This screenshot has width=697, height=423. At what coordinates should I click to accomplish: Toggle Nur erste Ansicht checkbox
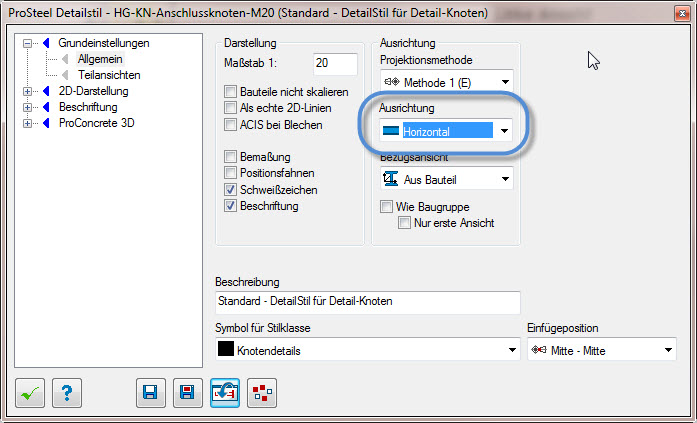pyautogui.click(x=404, y=223)
